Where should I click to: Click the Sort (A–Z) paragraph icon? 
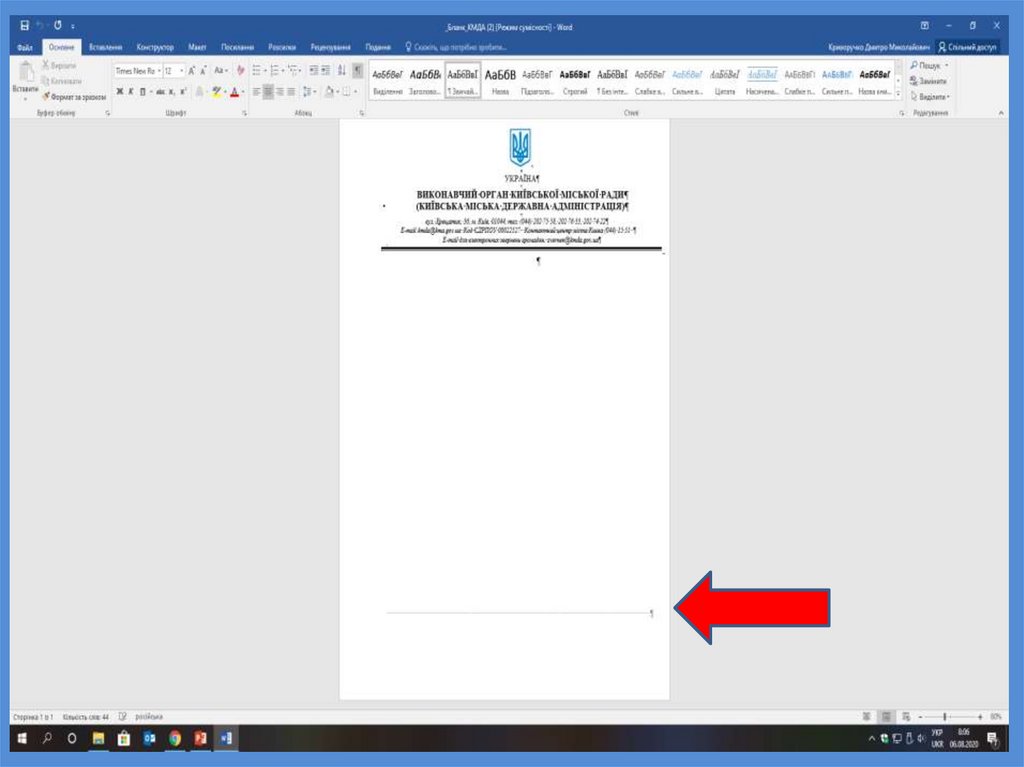342,71
